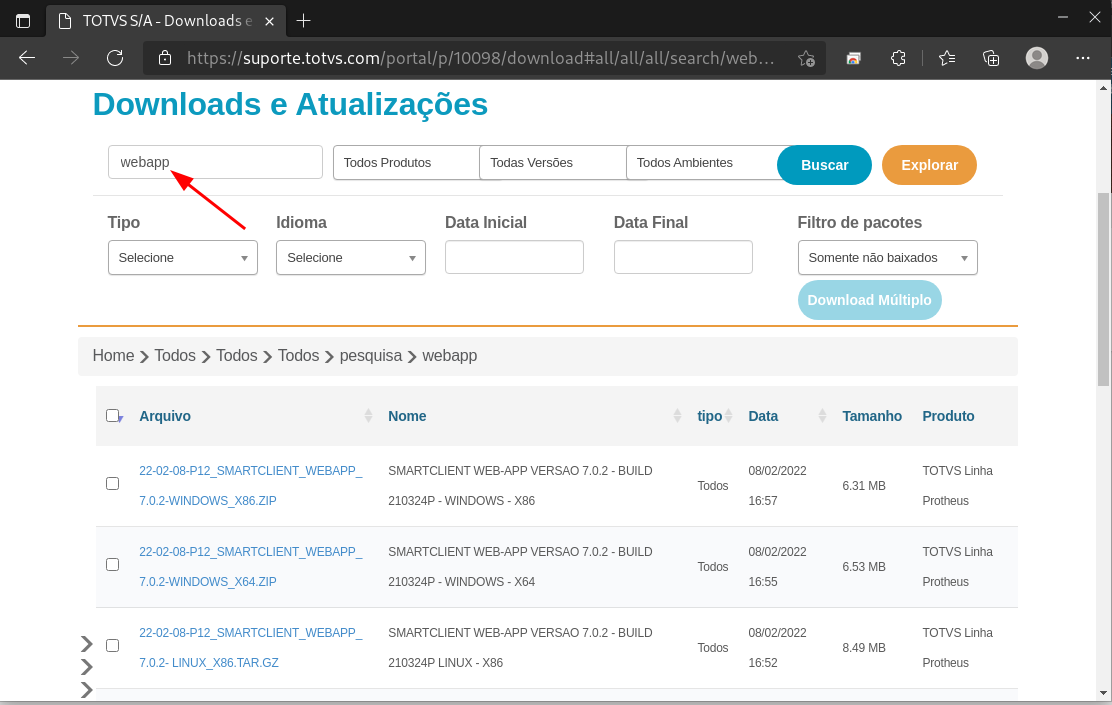This screenshot has width=1112, height=705.
Task: Close the TOTVS S/A Downloads tab
Action: pyautogui.click(x=269, y=21)
